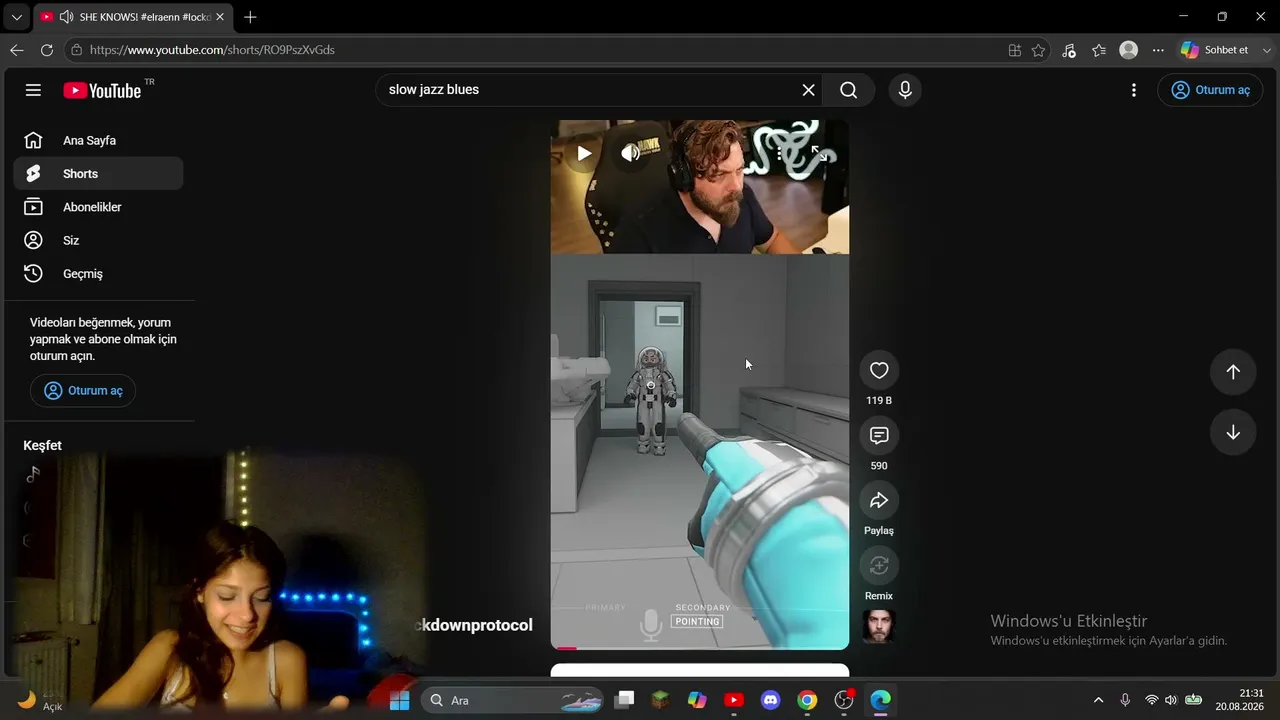This screenshot has width=1280, height=720.
Task: Go to the previous Short with up arrow
Action: pos(1233,372)
